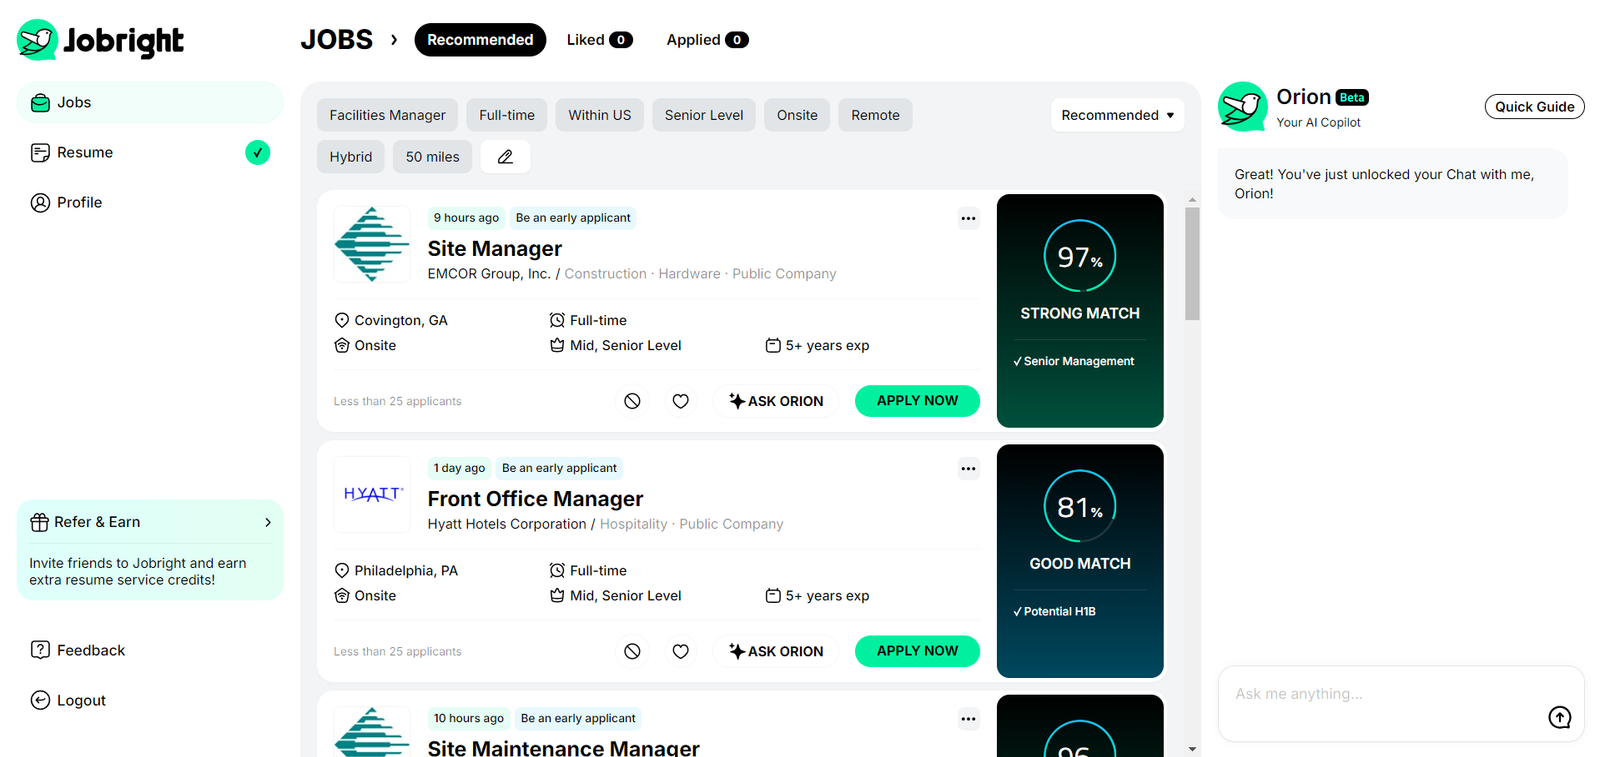Toggle the Senior Level filter chip
This screenshot has width=1600, height=757.
coord(704,115)
